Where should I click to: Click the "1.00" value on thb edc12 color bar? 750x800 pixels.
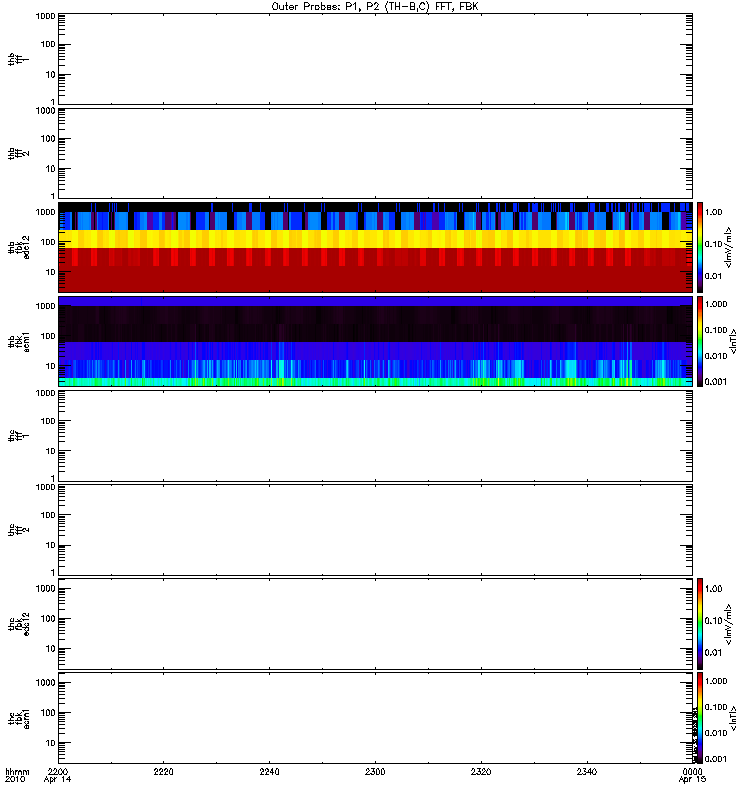(x=713, y=212)
